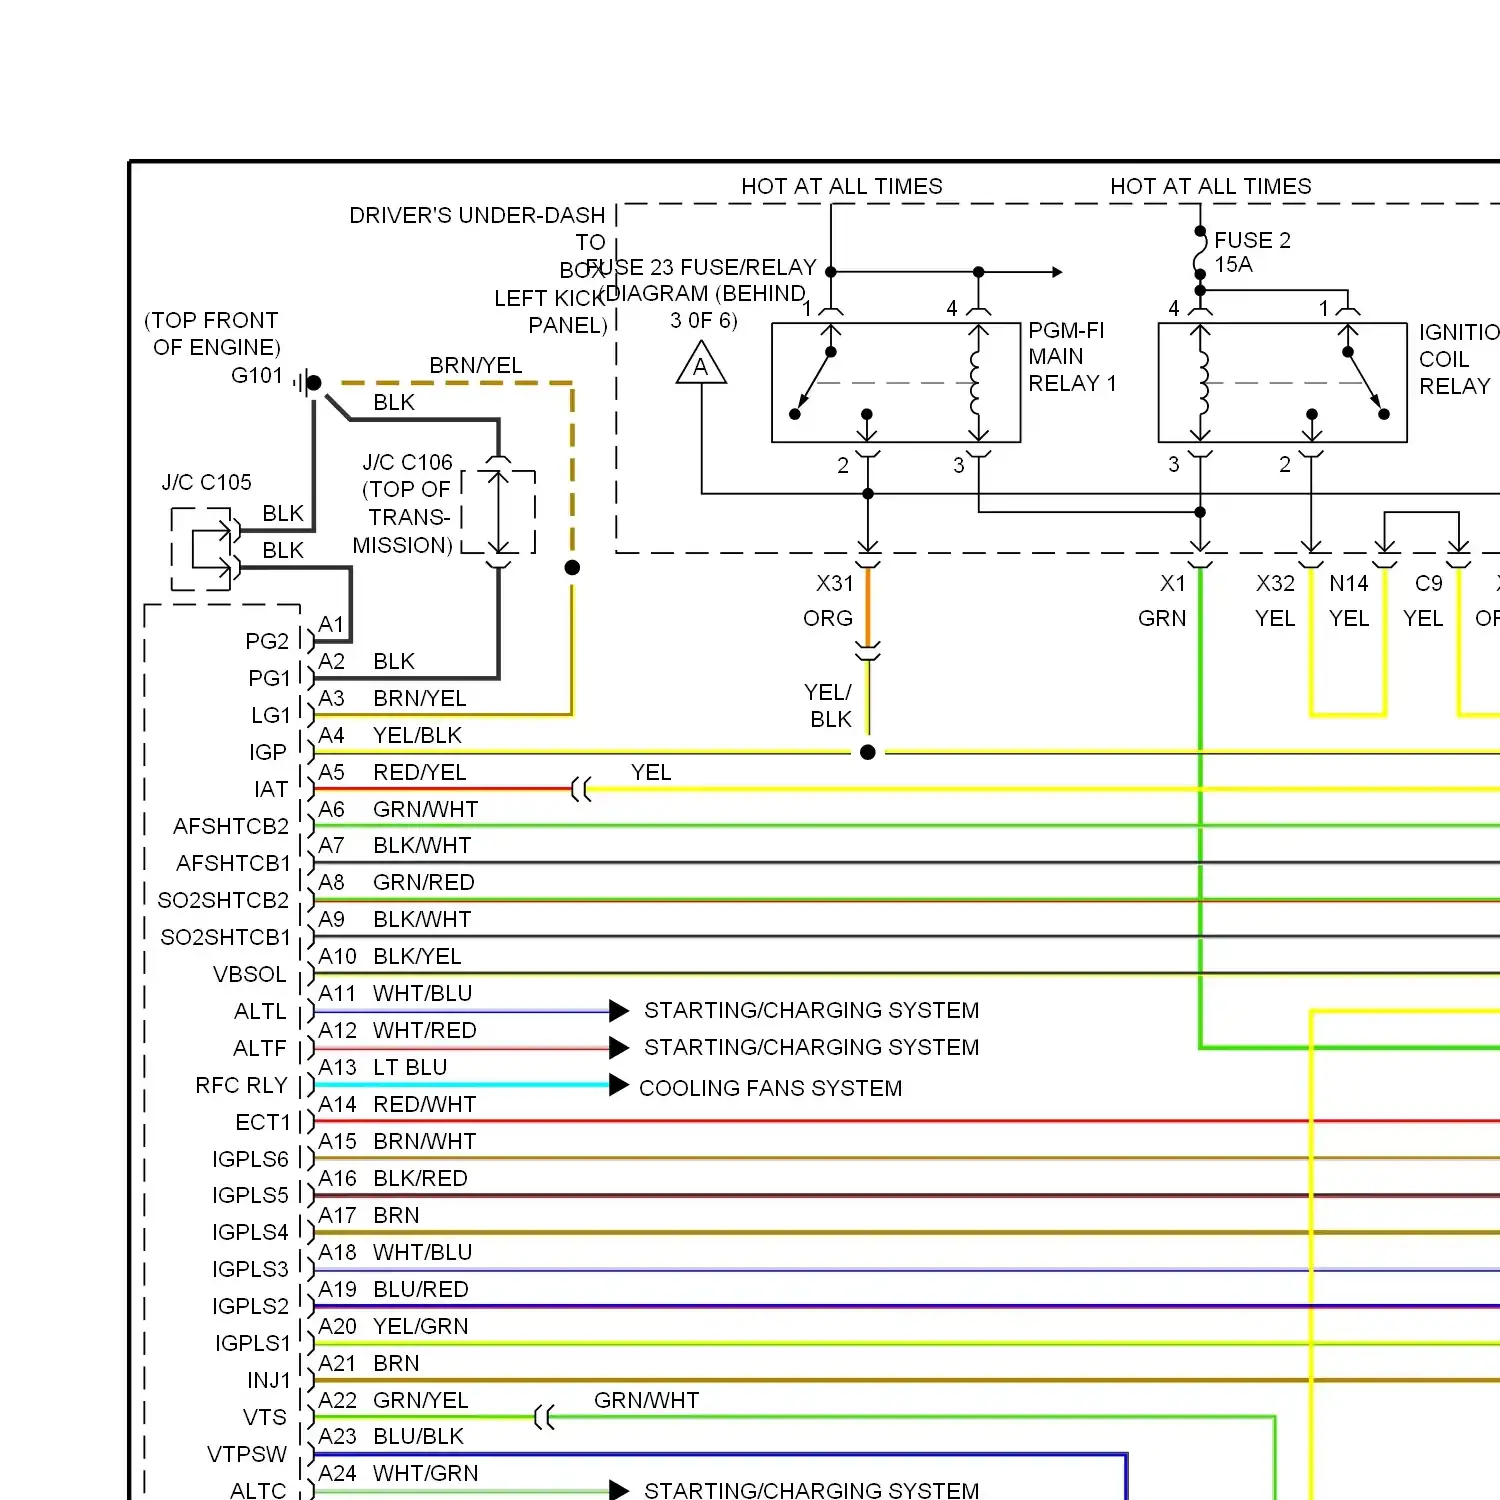Click the C9 connector label

click(x=1429, y=583)
